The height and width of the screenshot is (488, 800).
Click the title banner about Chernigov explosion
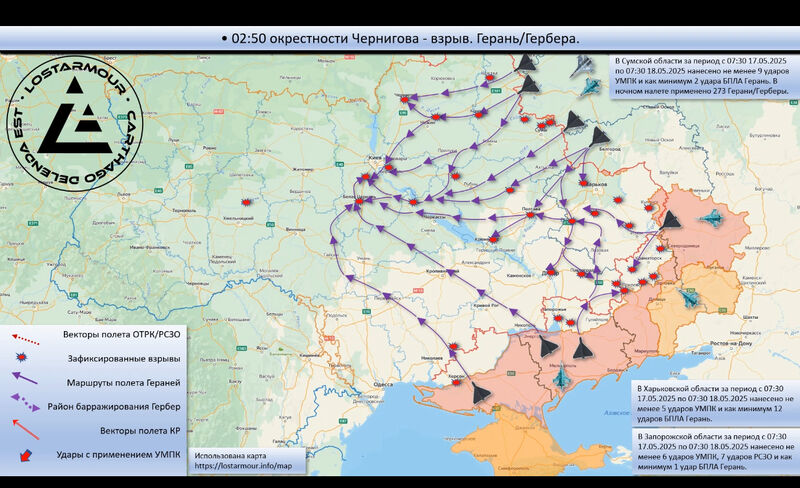(400, 38)
